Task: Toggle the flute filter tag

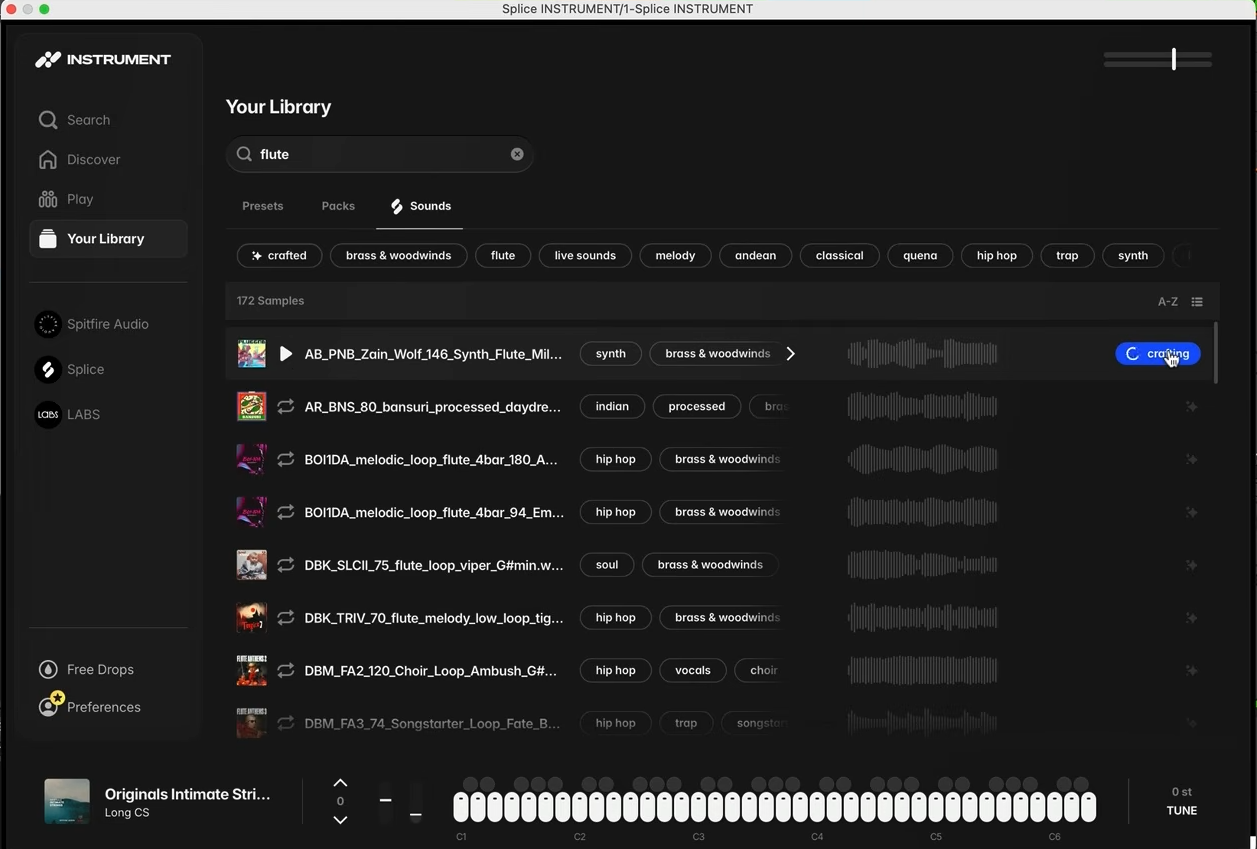Action: (503, 256)
